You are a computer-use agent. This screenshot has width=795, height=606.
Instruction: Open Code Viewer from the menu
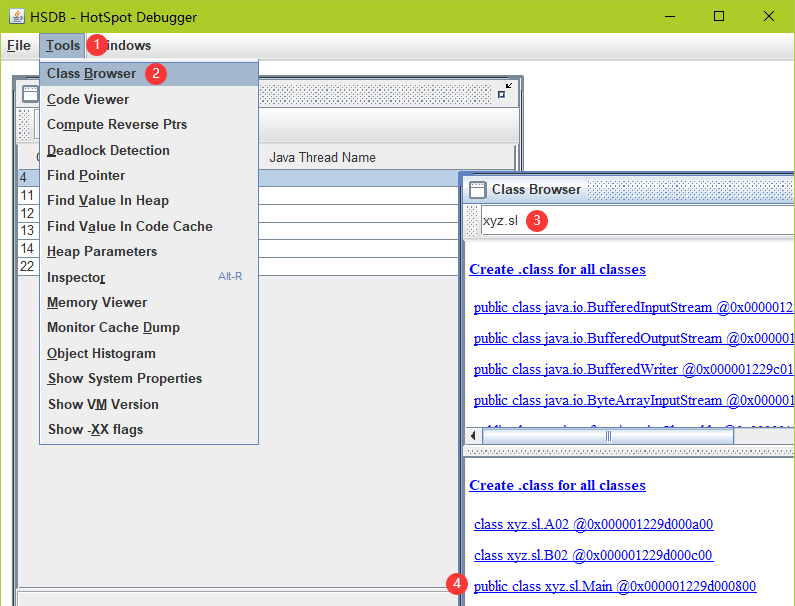point(149,99)
